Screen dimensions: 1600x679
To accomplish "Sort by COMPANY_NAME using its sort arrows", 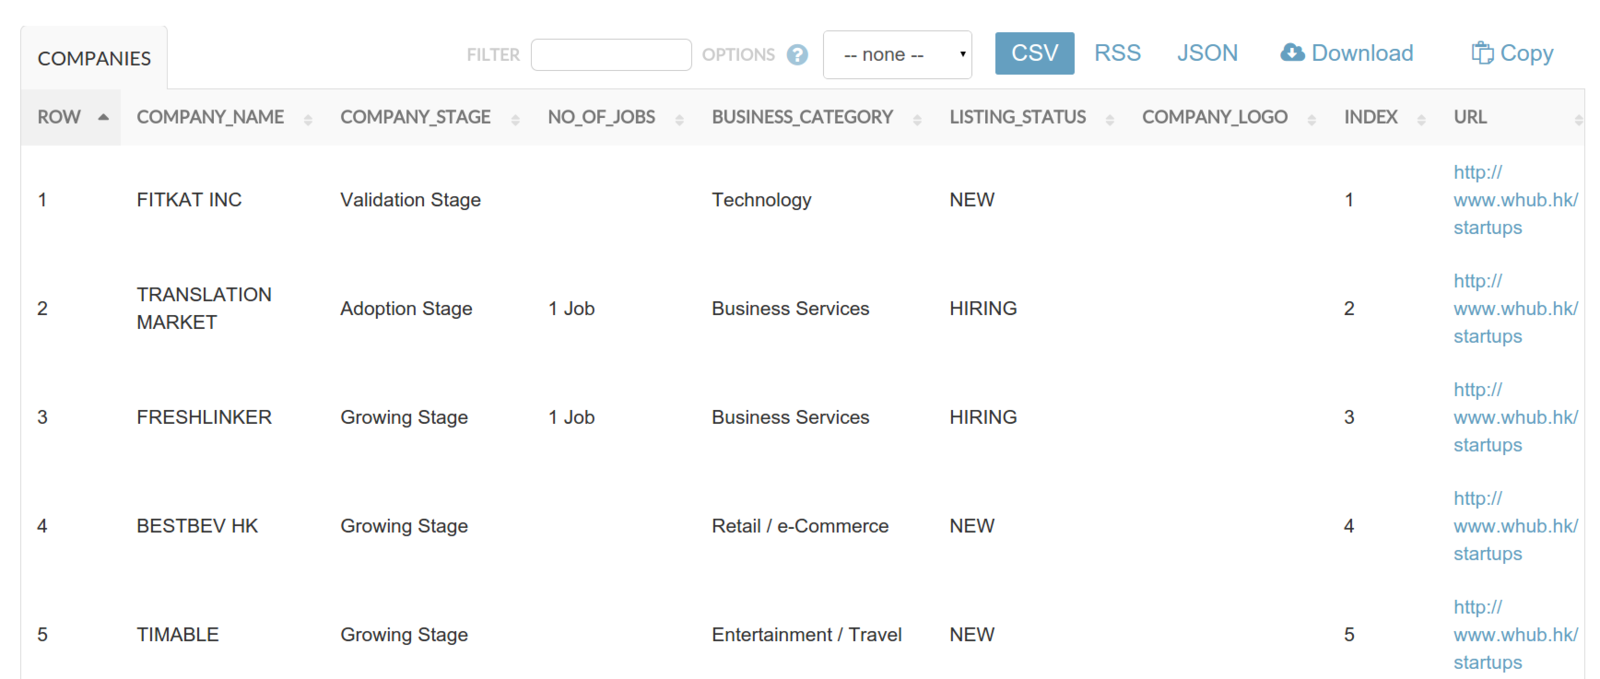I will [308, 119].
